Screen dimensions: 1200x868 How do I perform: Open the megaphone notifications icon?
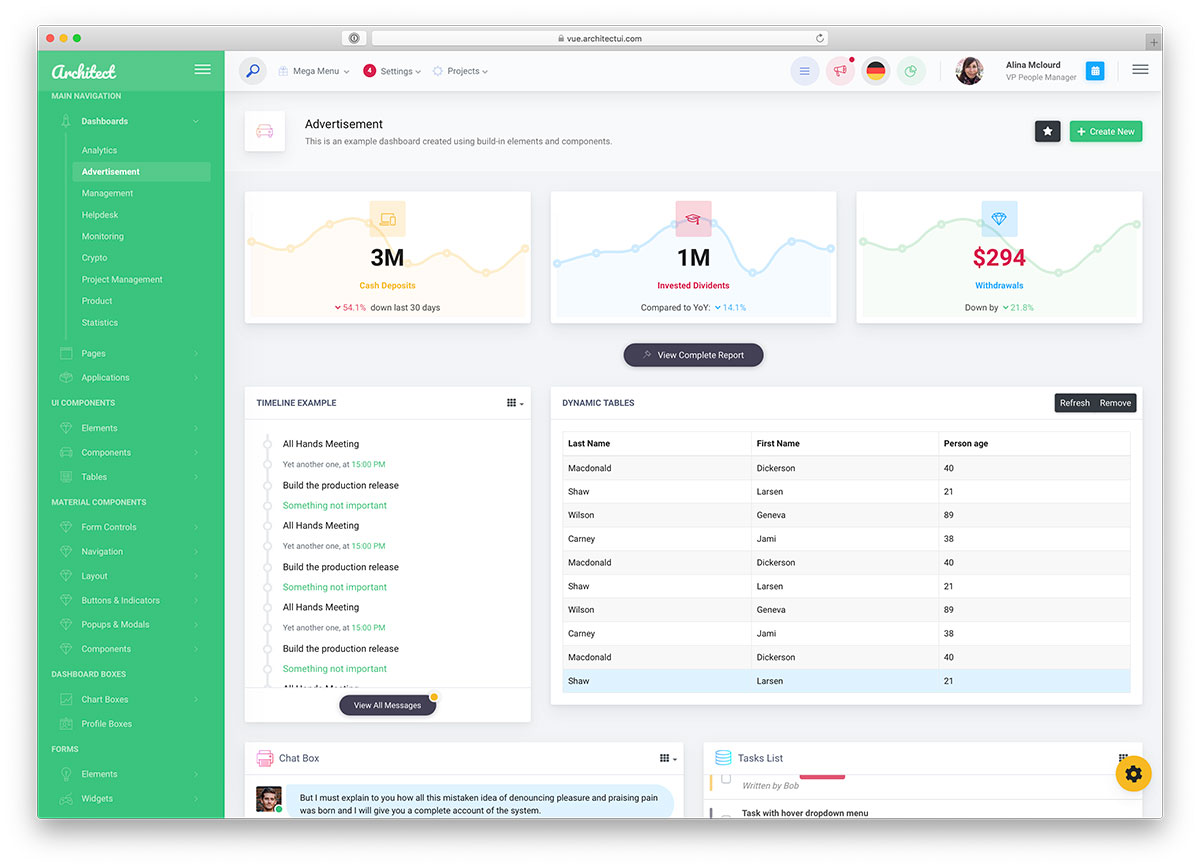point(840,71)
